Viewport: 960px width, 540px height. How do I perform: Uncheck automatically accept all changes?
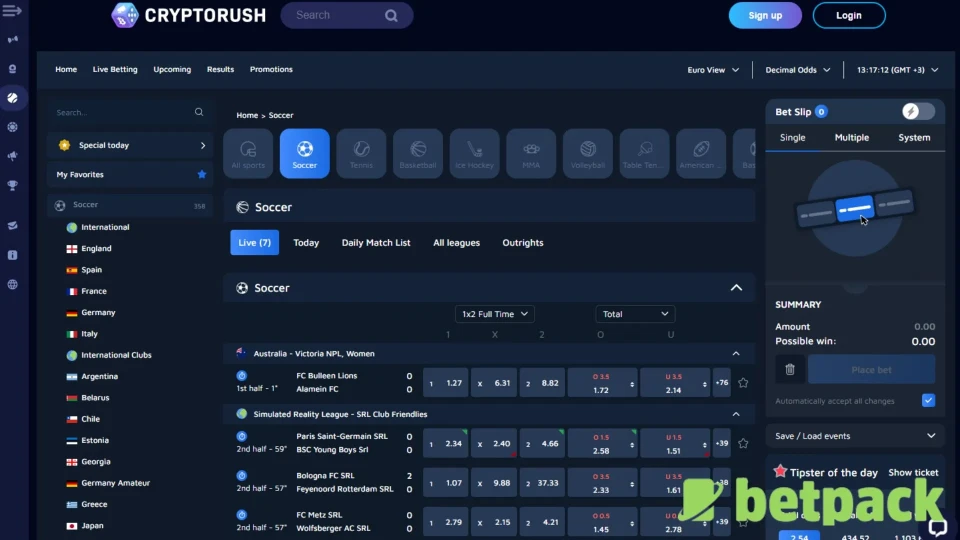click(x=928, y=401)
